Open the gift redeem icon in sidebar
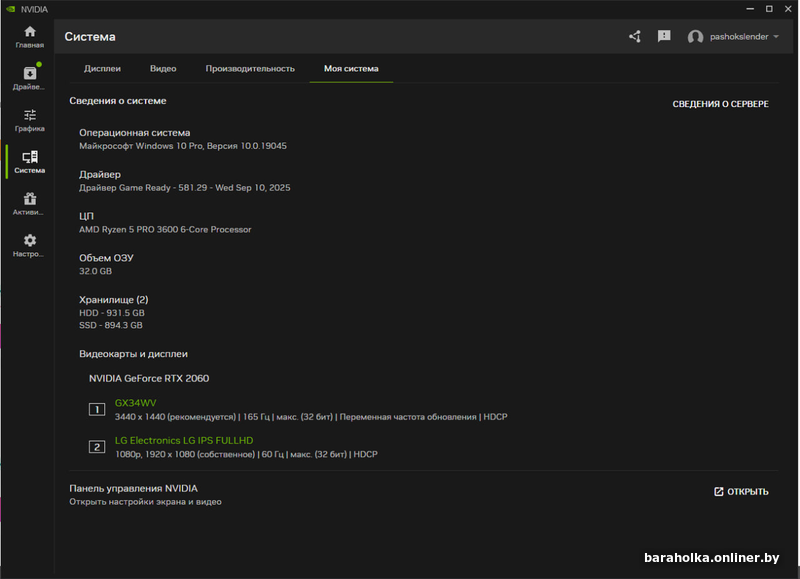 pos(29,203)
